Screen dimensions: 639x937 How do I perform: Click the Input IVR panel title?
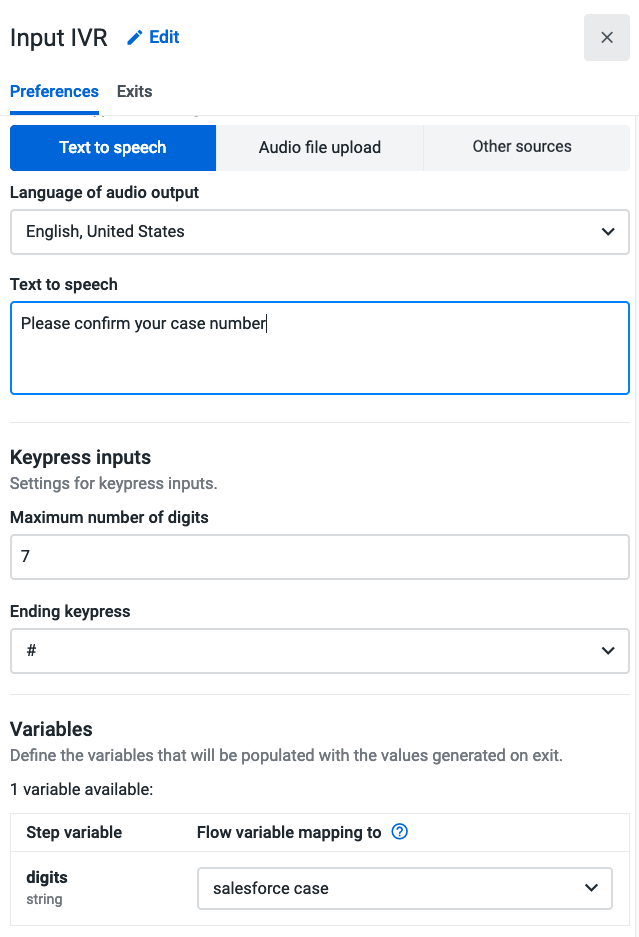point(59,38)
